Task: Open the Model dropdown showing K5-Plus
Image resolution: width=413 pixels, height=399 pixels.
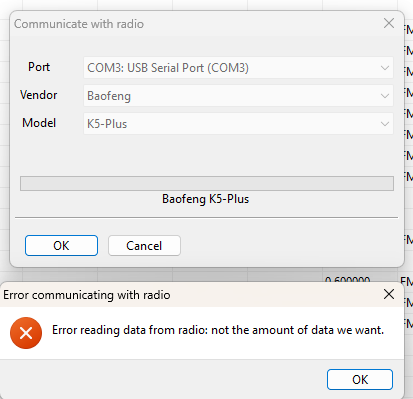Action: click(x=238, y=124)
